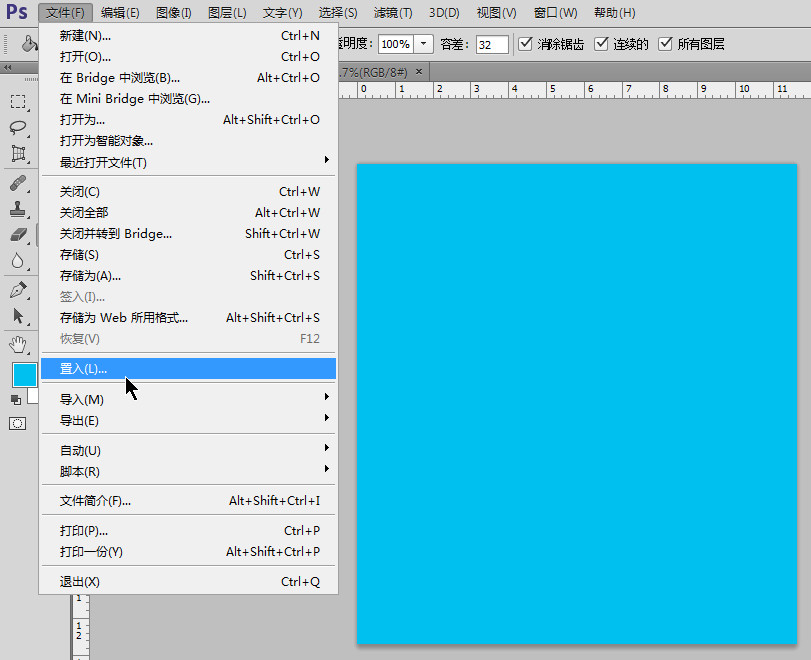This screenshot has height=660, width=811.
Task: Select the highlighted 置入(L)... entry
Action: (188, 369)
